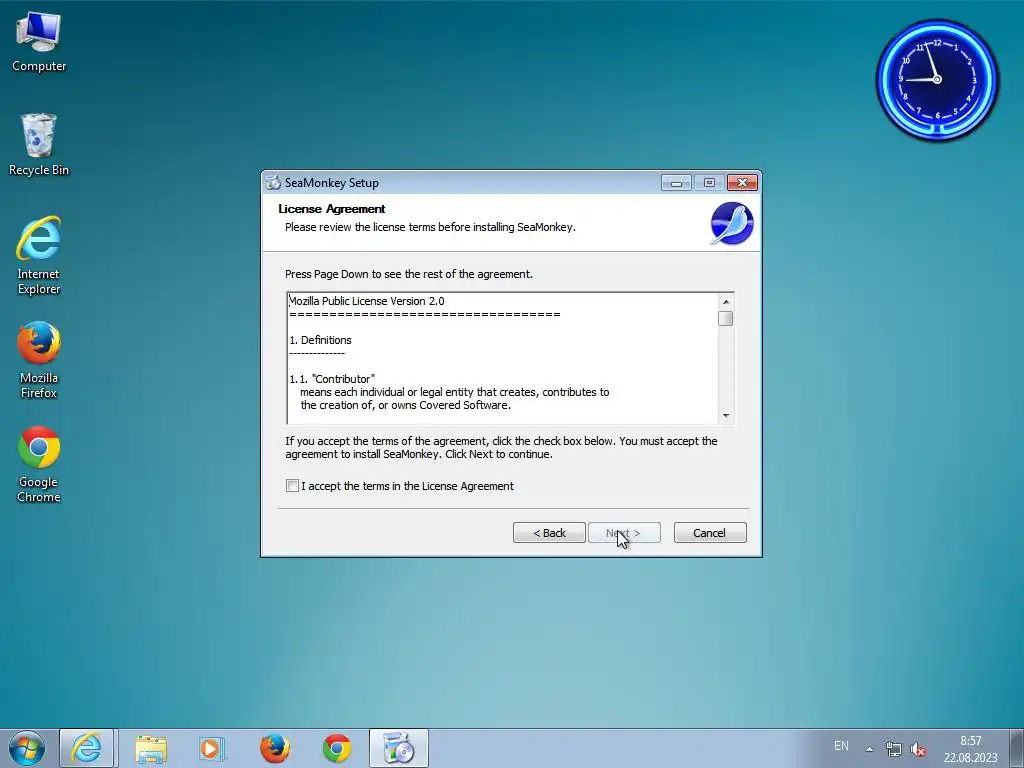
Task: Close the SeaMonkey Setup window
Action: tap(743, 183)
